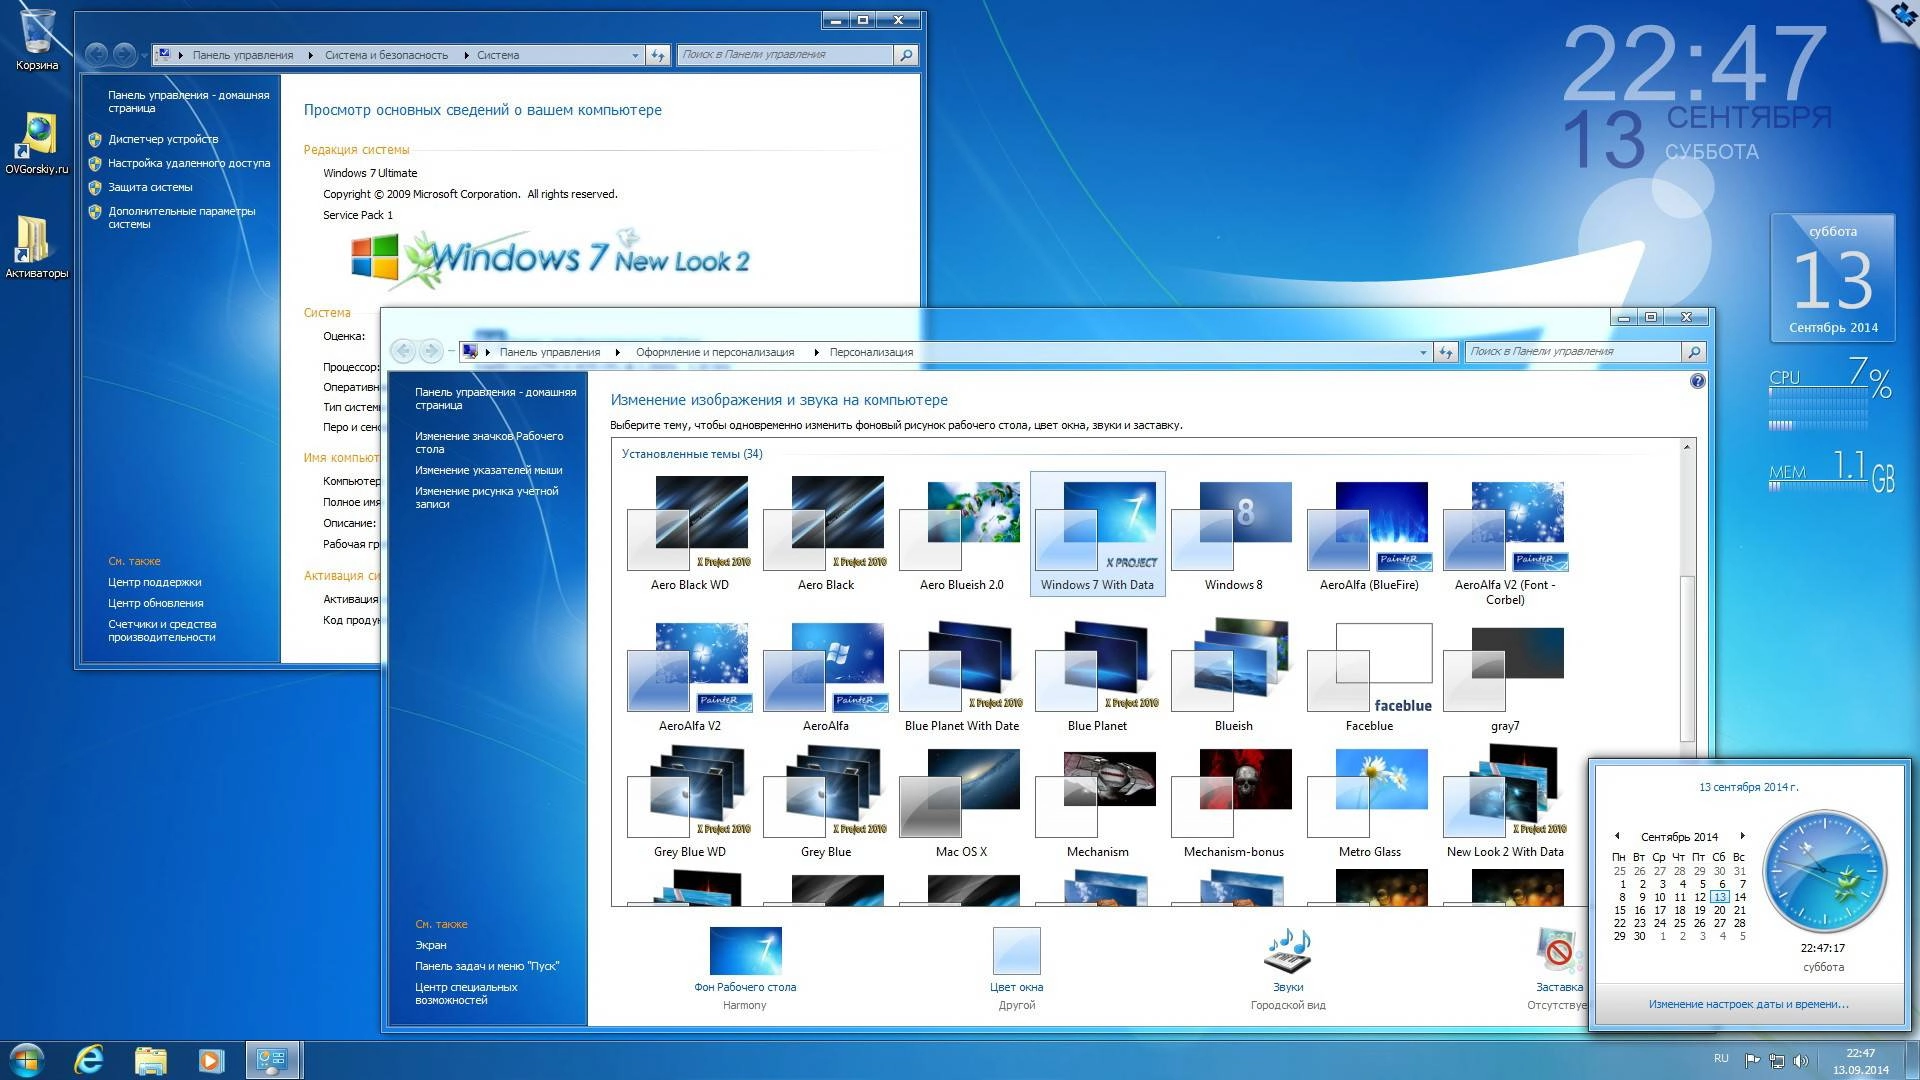Click the back arrow in the System window

point(96,54)
